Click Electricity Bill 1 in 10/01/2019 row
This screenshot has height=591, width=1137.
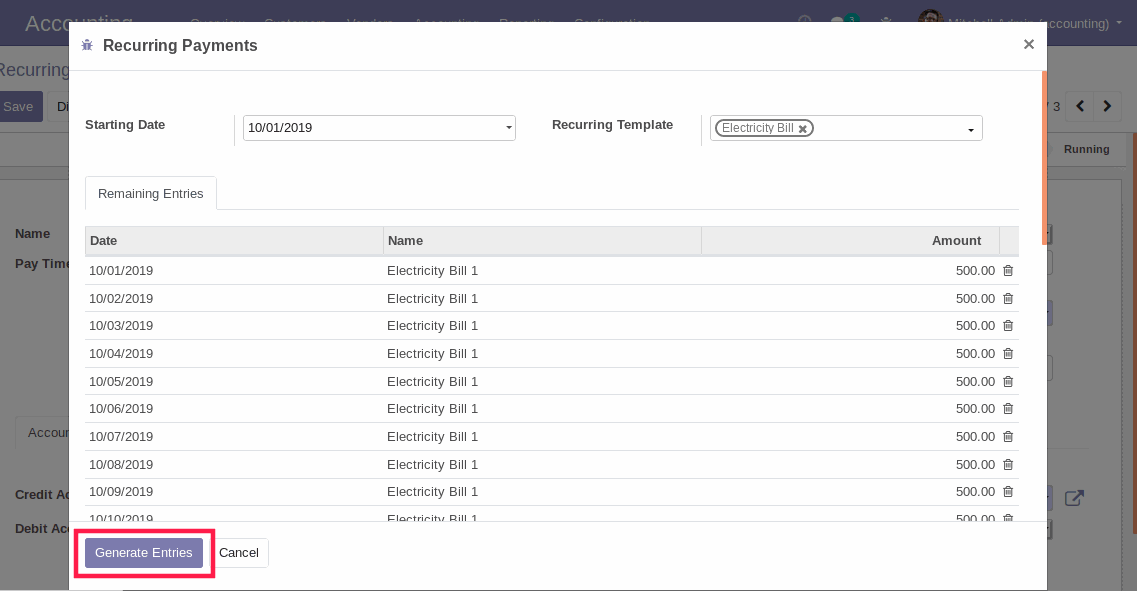click(432, 270)
